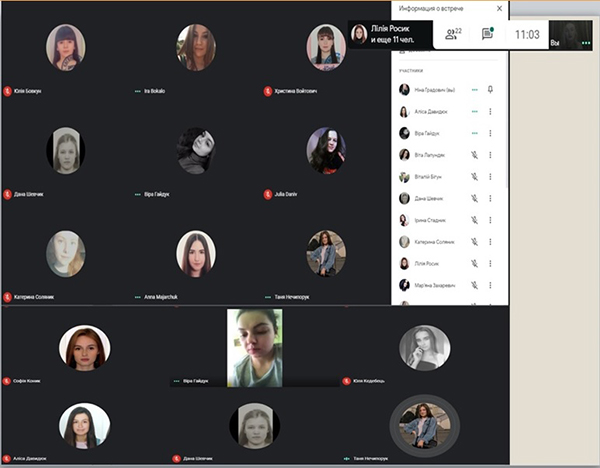Screen dimensions: 600x468
Task: Click the audio indicator dots in the Віра Гайдук list row
Action: pos(474,134)
